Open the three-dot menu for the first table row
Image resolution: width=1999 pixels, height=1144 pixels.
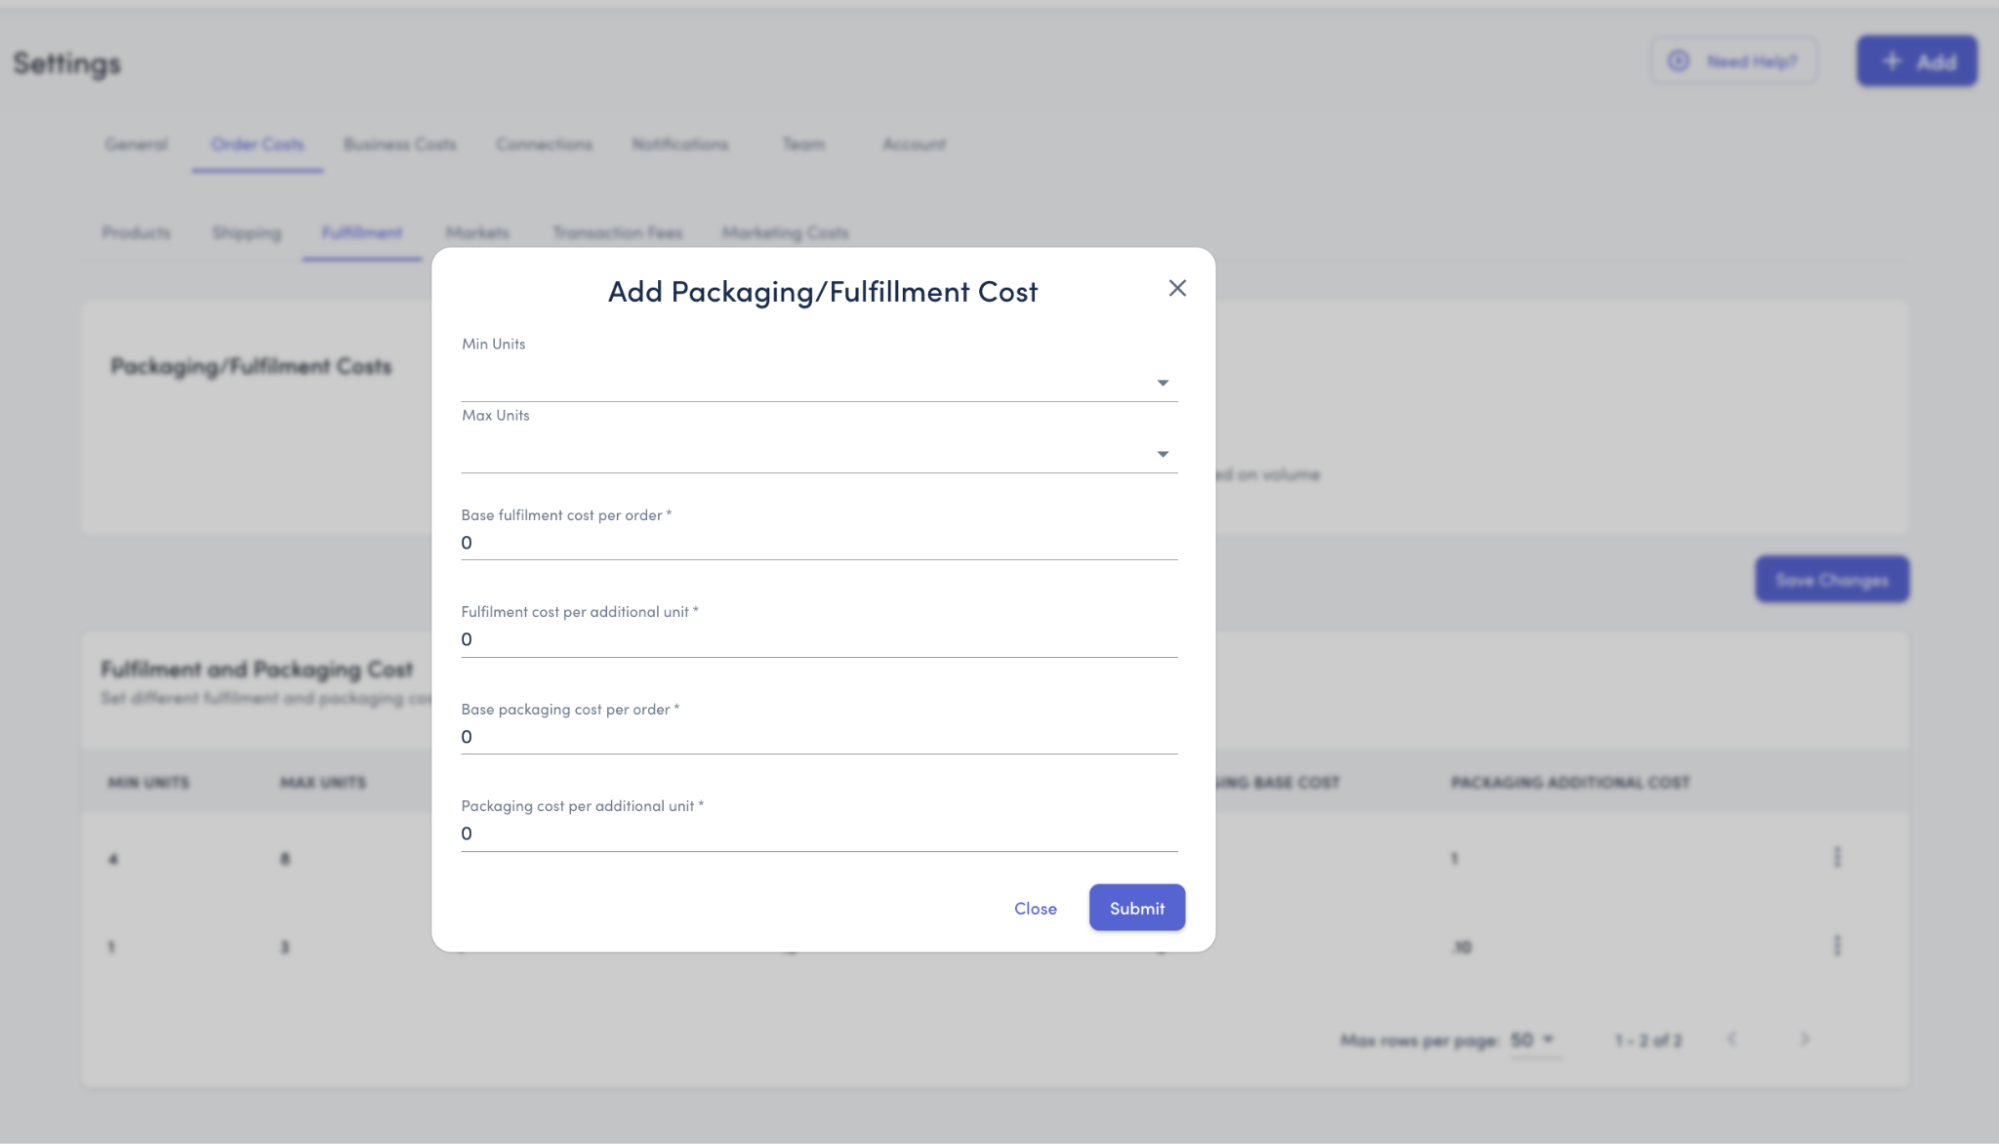tap(1836, 857)
